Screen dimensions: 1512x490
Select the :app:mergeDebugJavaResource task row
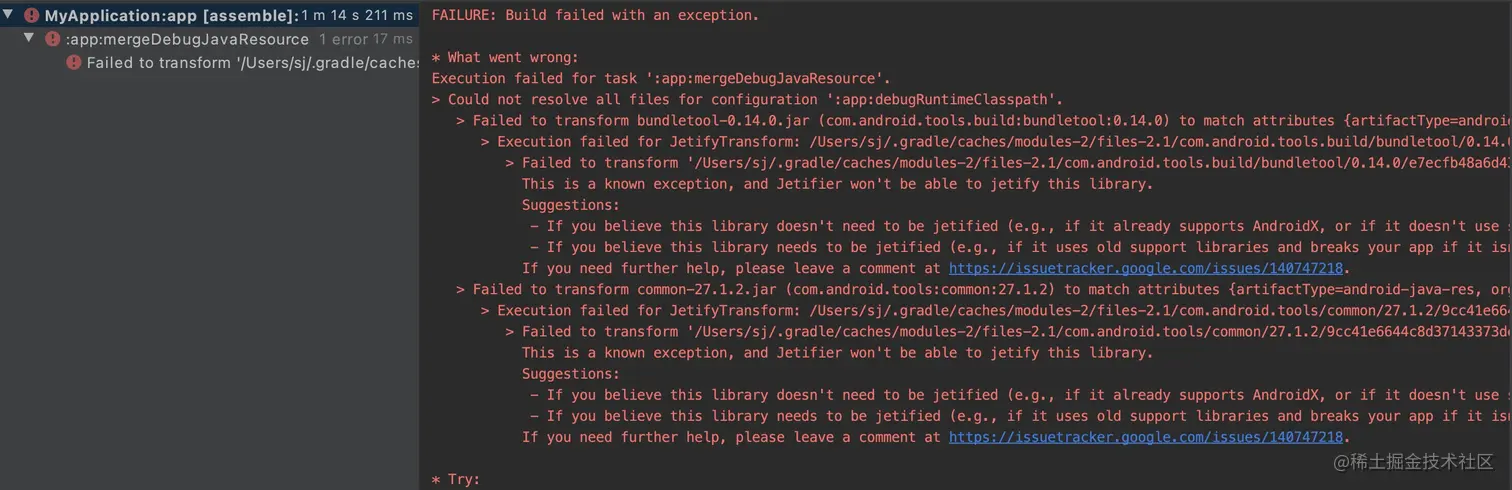click(187, 39)
